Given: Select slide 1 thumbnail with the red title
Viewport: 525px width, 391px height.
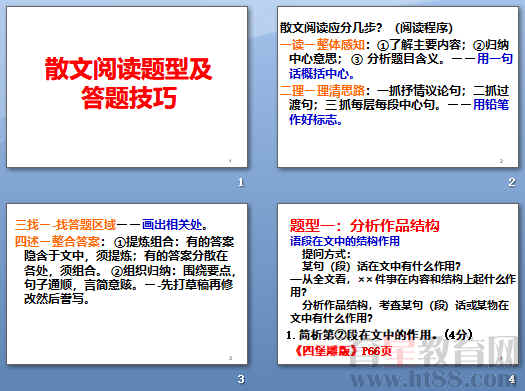Looking at the screenshot, I should point(127,87).
